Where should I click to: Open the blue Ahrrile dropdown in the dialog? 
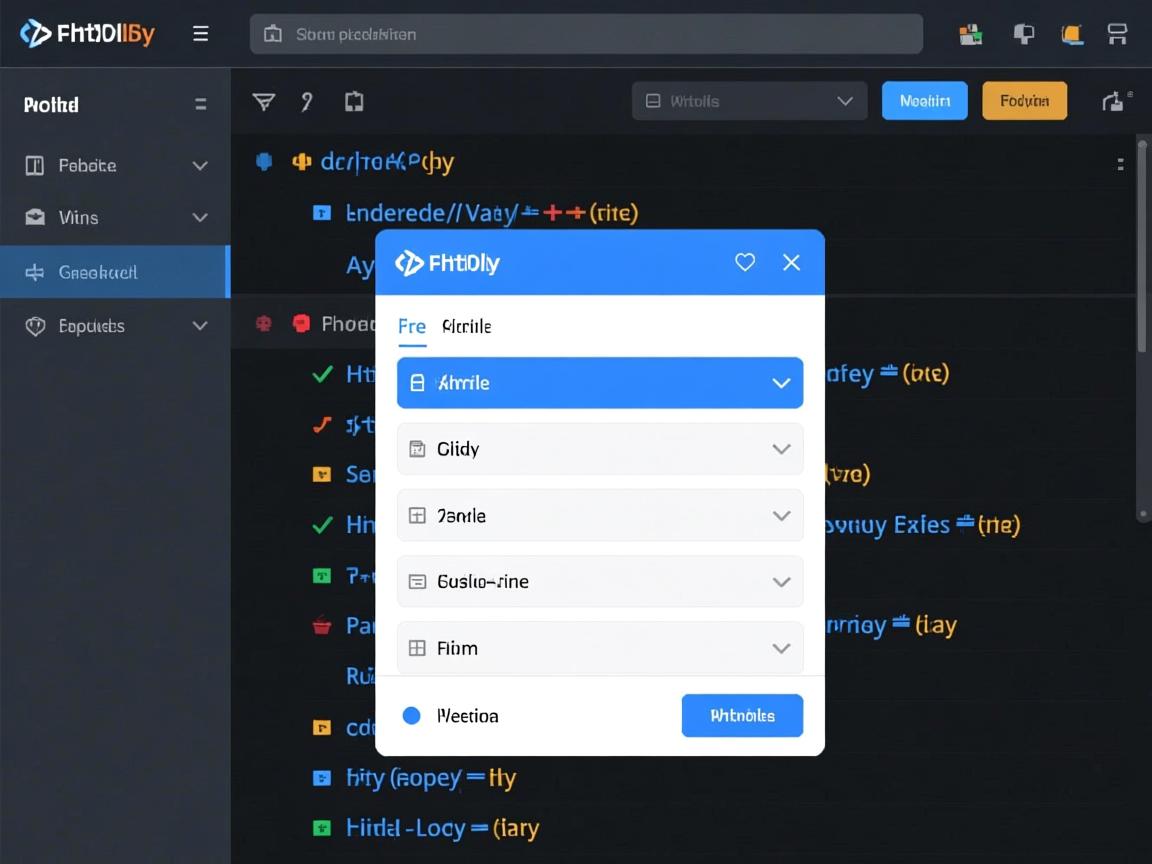[600, 383]
